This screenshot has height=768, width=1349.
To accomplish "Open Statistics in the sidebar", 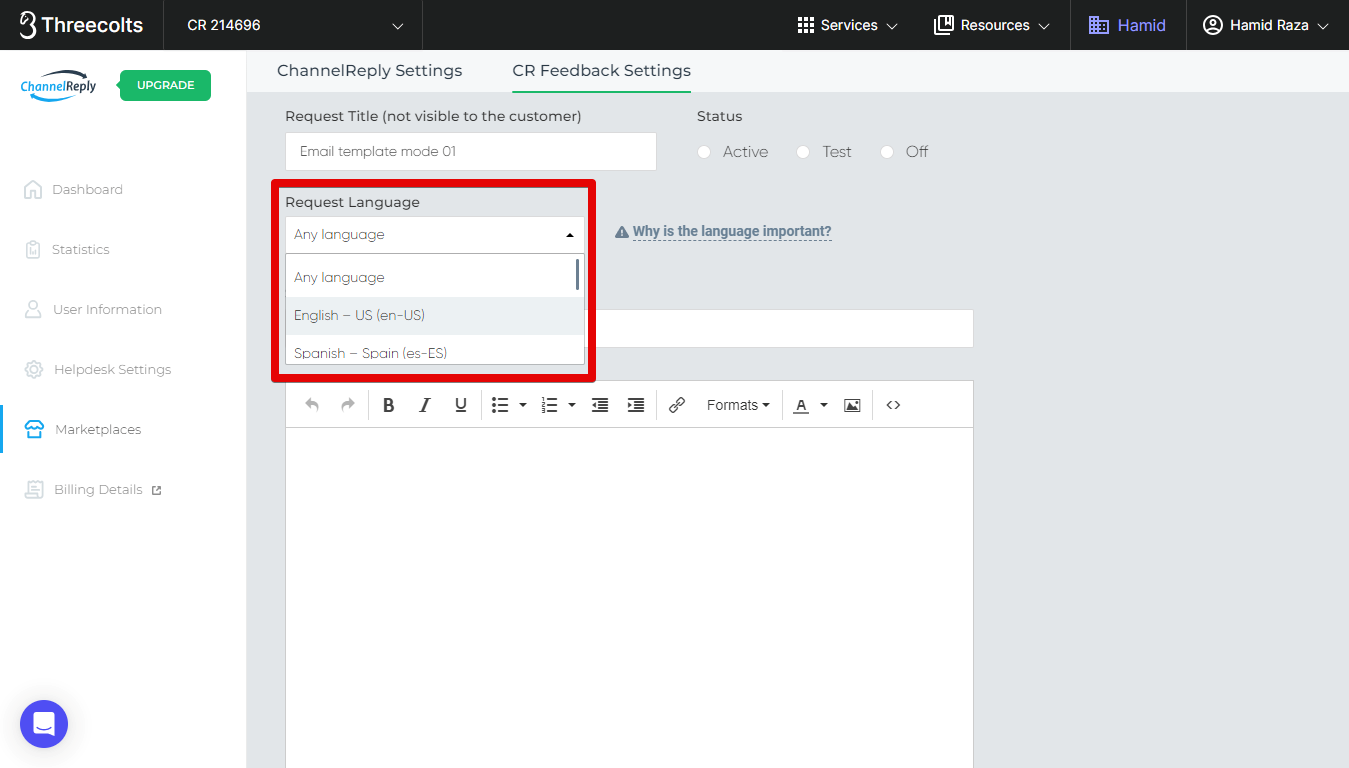I will pyautogui.click(x=81, y=249).
